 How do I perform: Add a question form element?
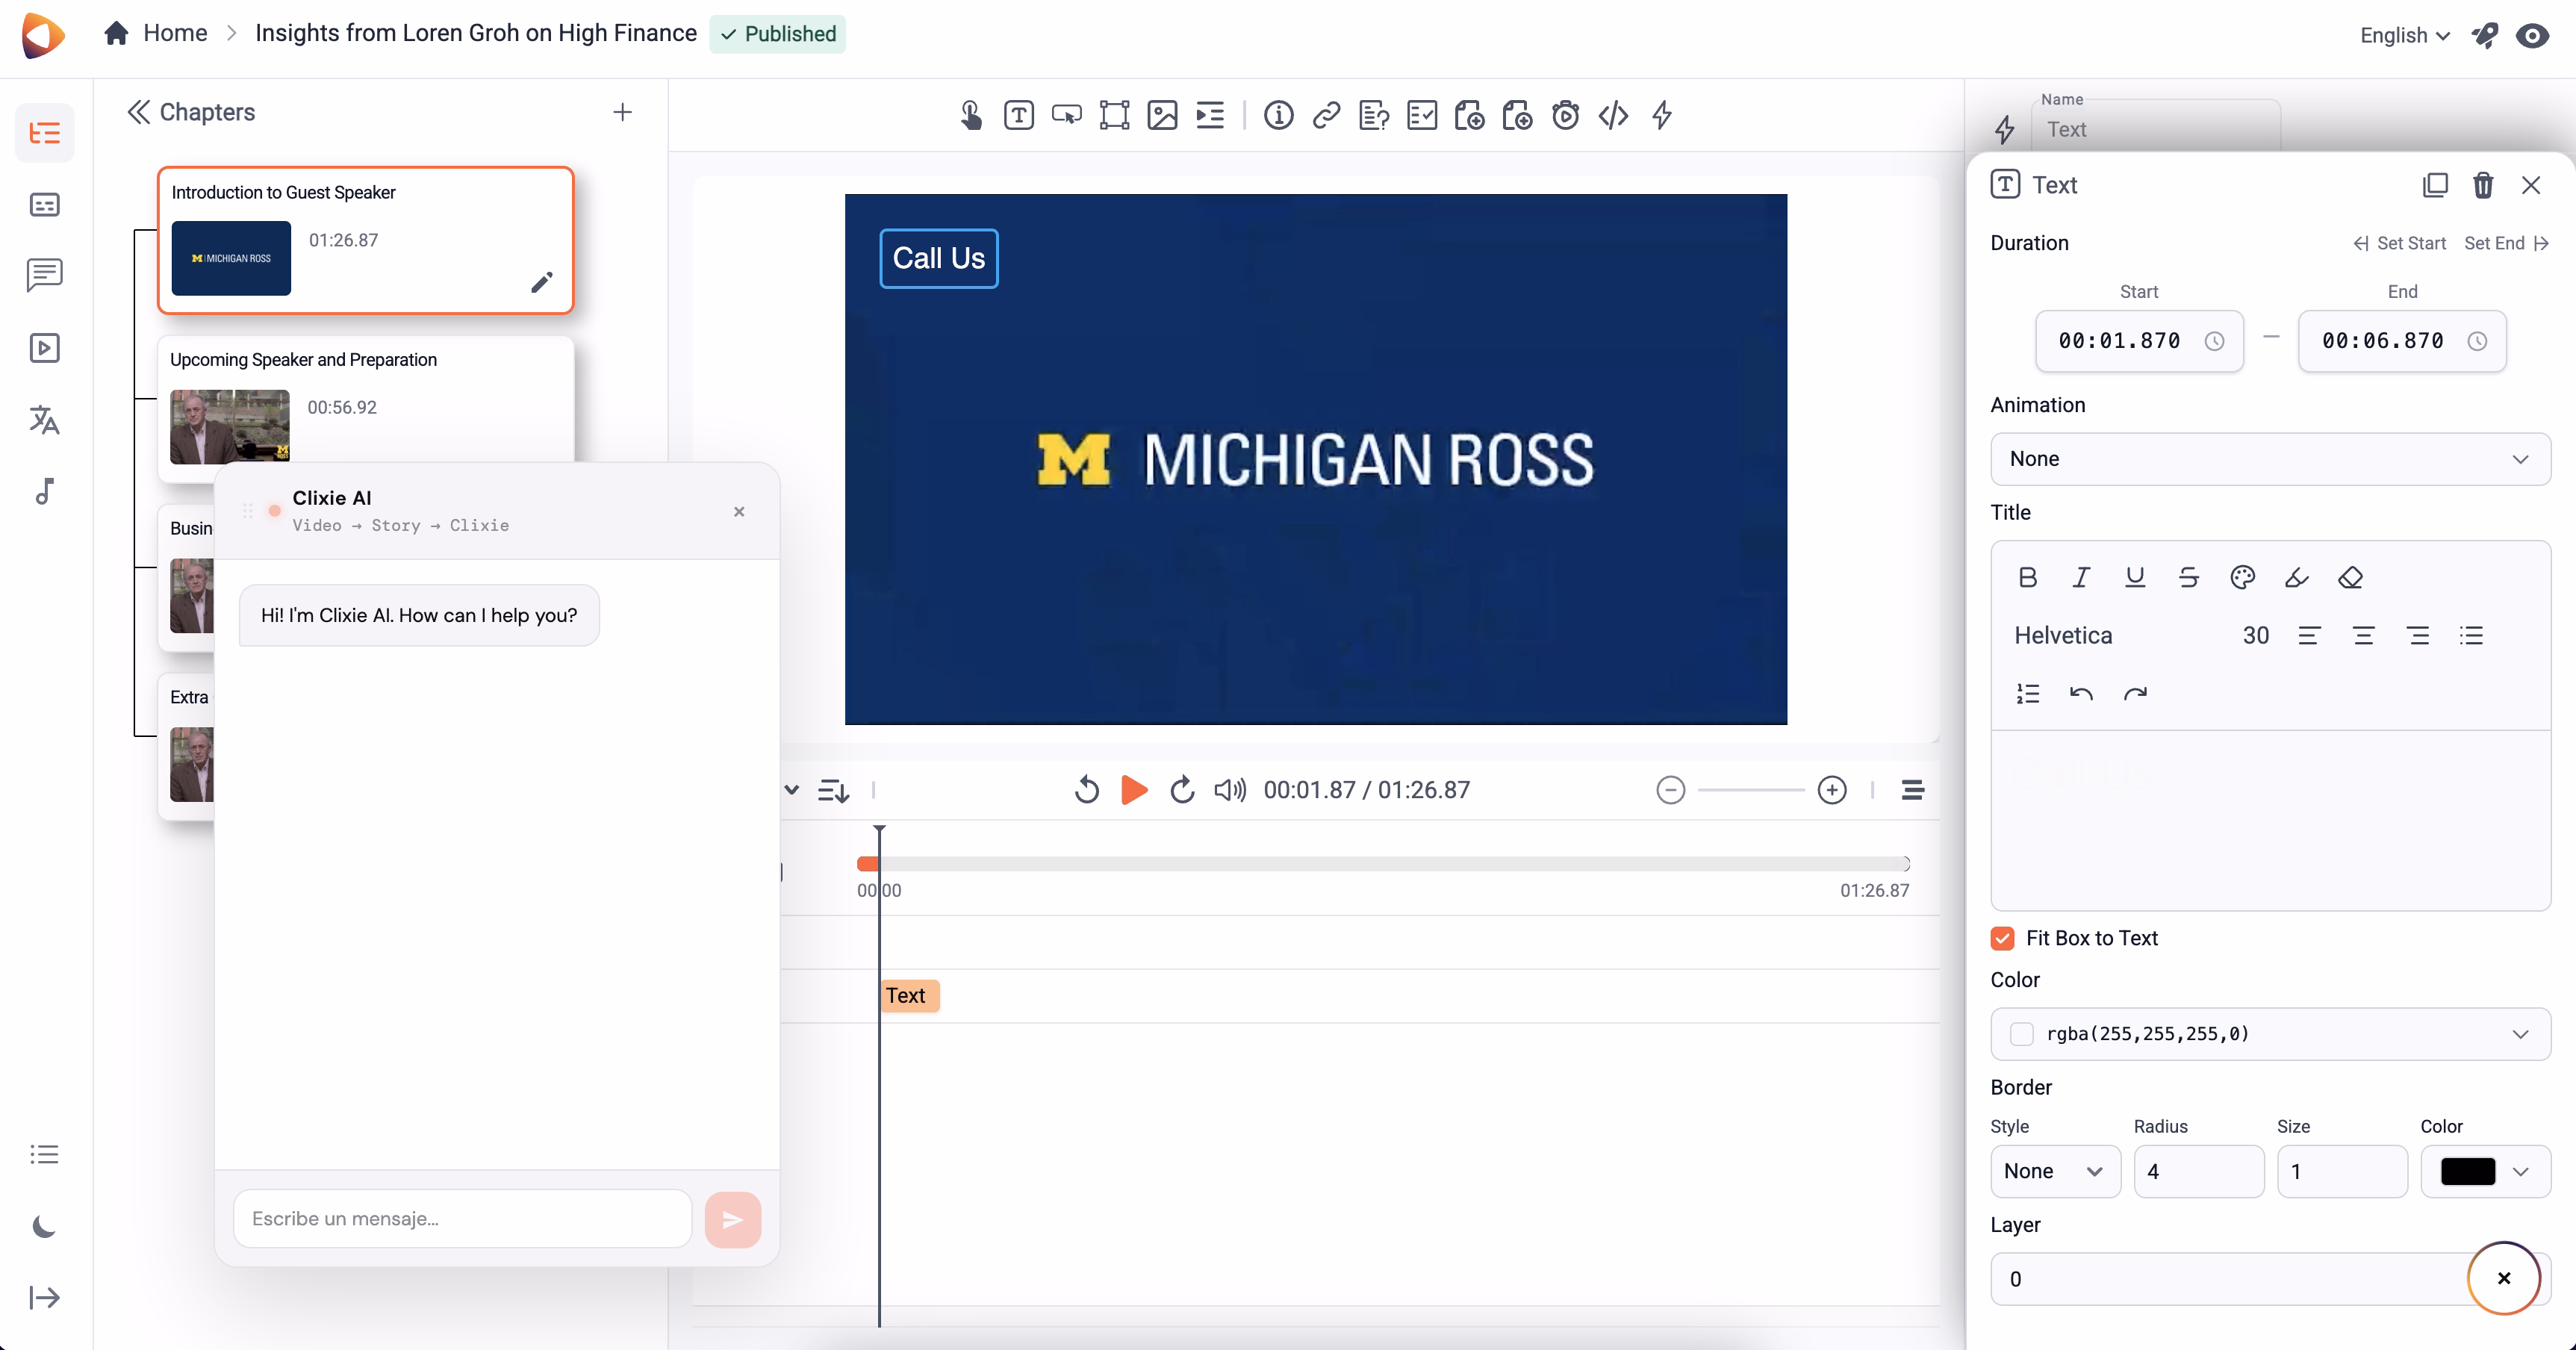(1374, 115)
